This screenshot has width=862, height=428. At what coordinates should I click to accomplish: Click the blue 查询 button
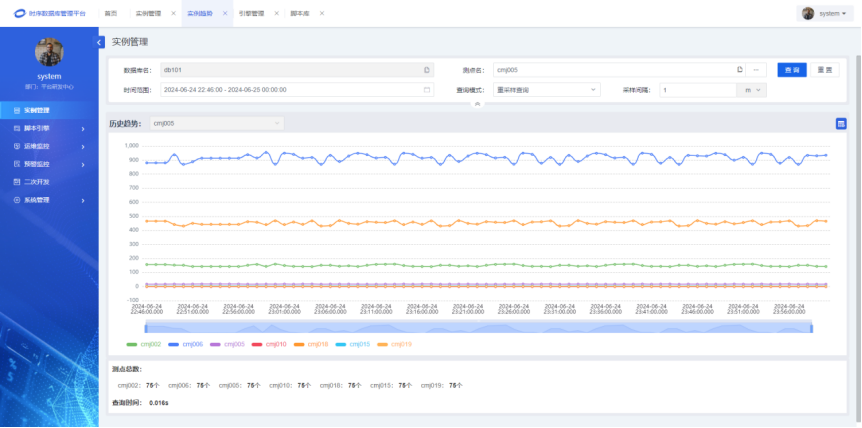[x=791, y=70]
